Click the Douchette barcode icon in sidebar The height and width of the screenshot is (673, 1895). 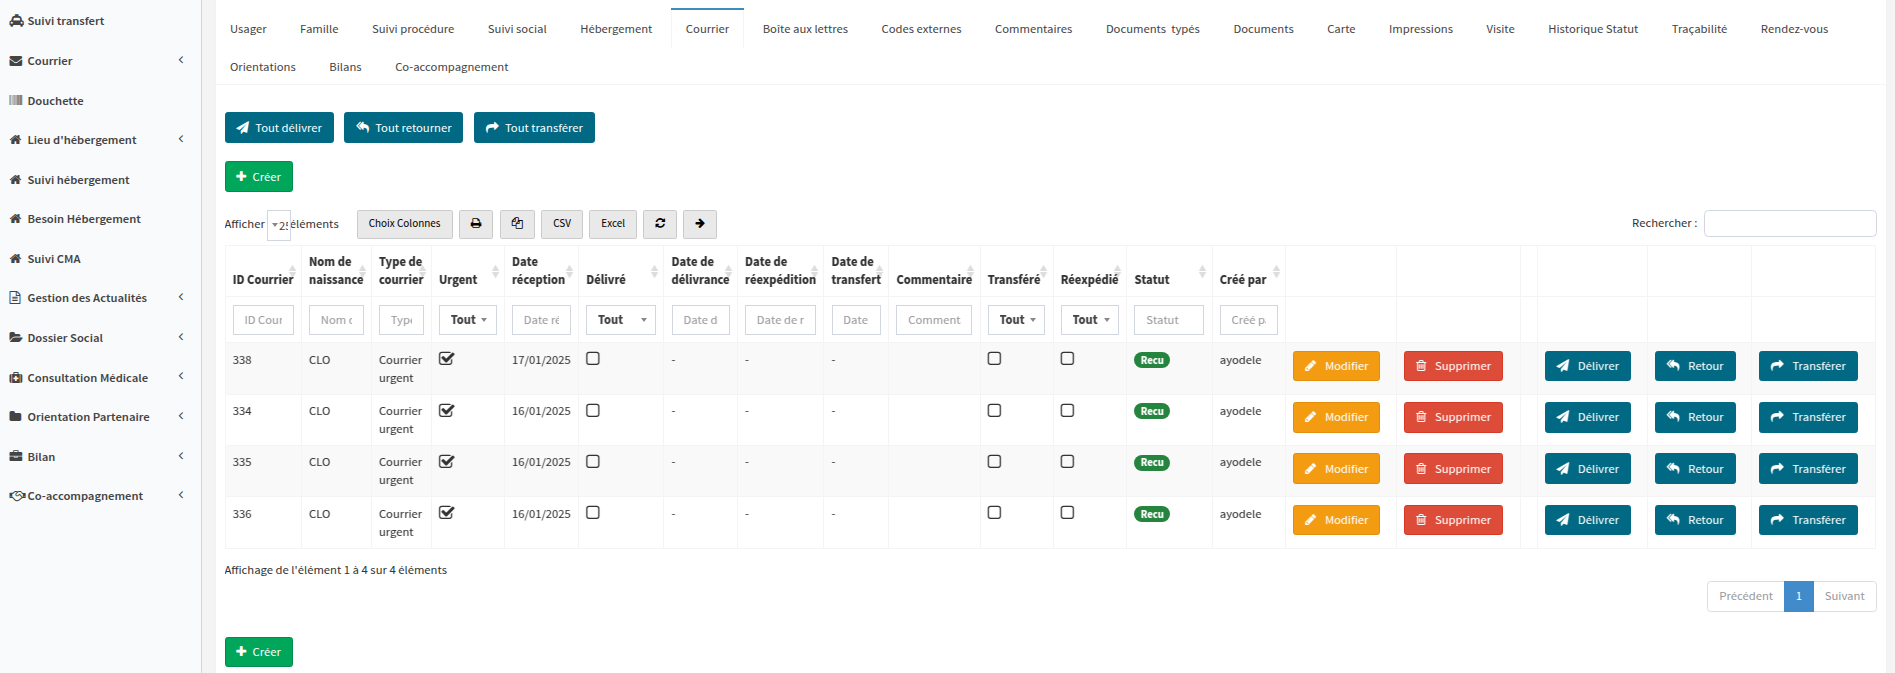tap(16, 101)
